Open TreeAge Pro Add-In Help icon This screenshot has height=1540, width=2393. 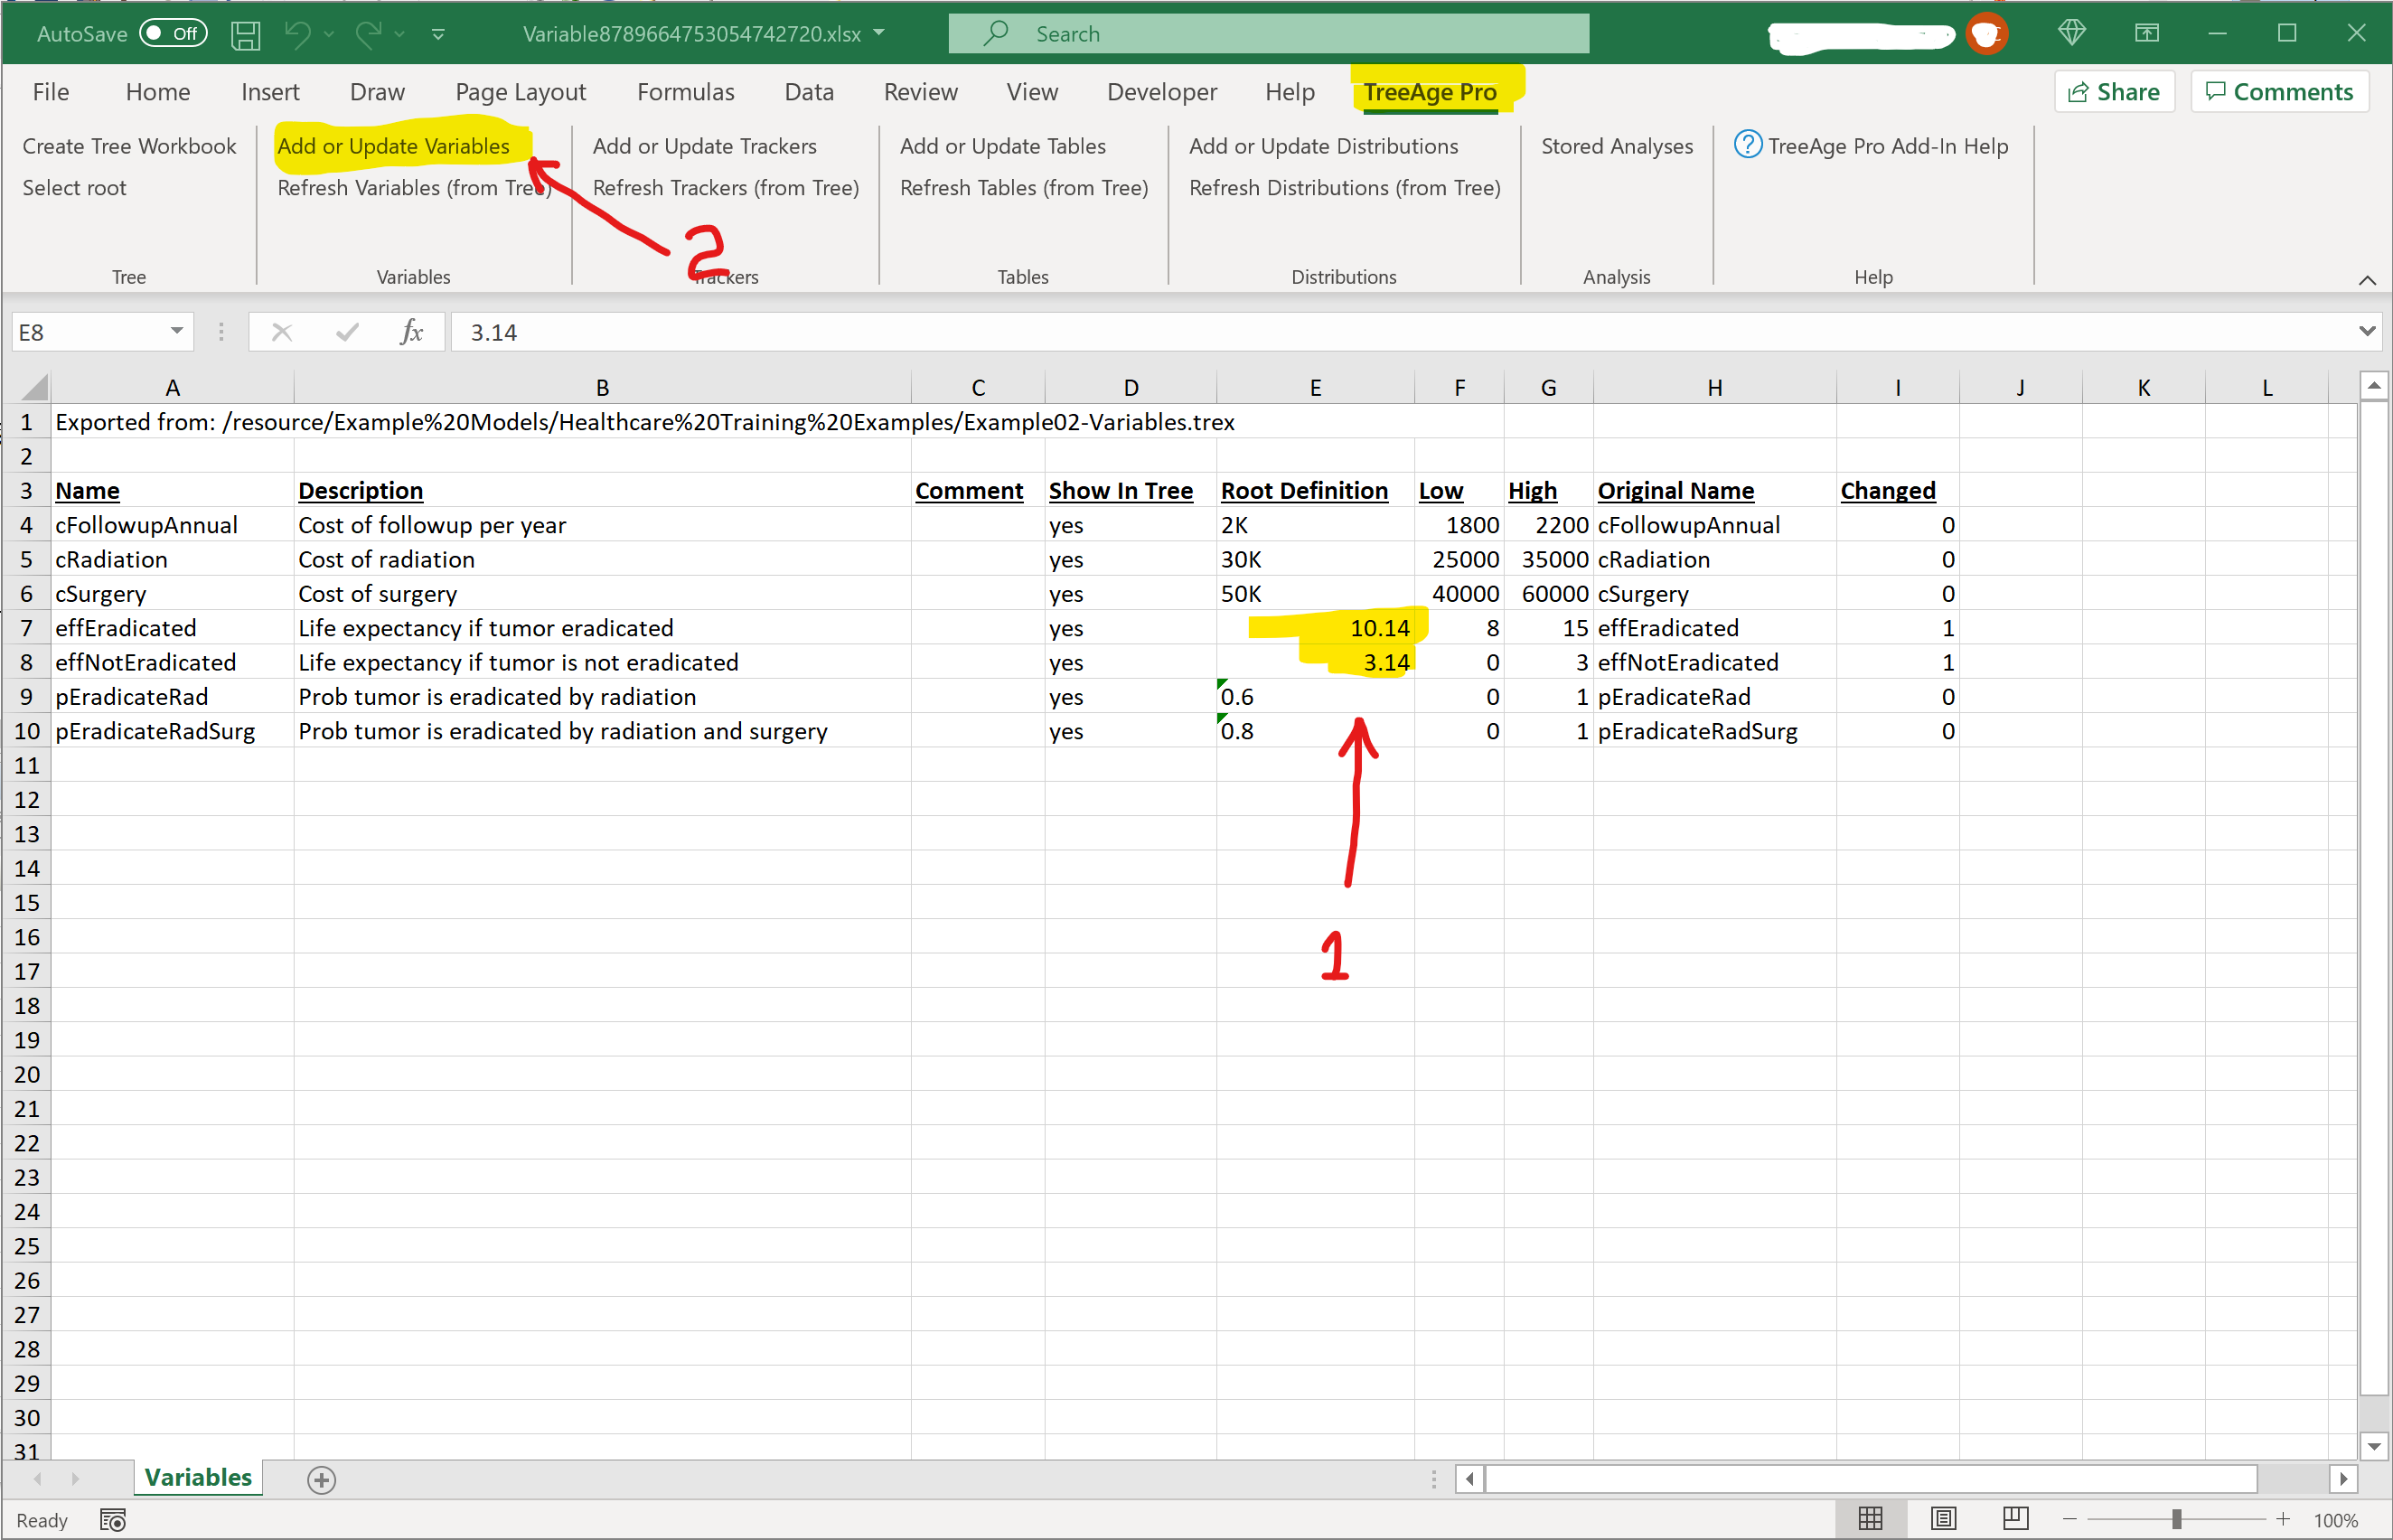tap(1746, 145)
